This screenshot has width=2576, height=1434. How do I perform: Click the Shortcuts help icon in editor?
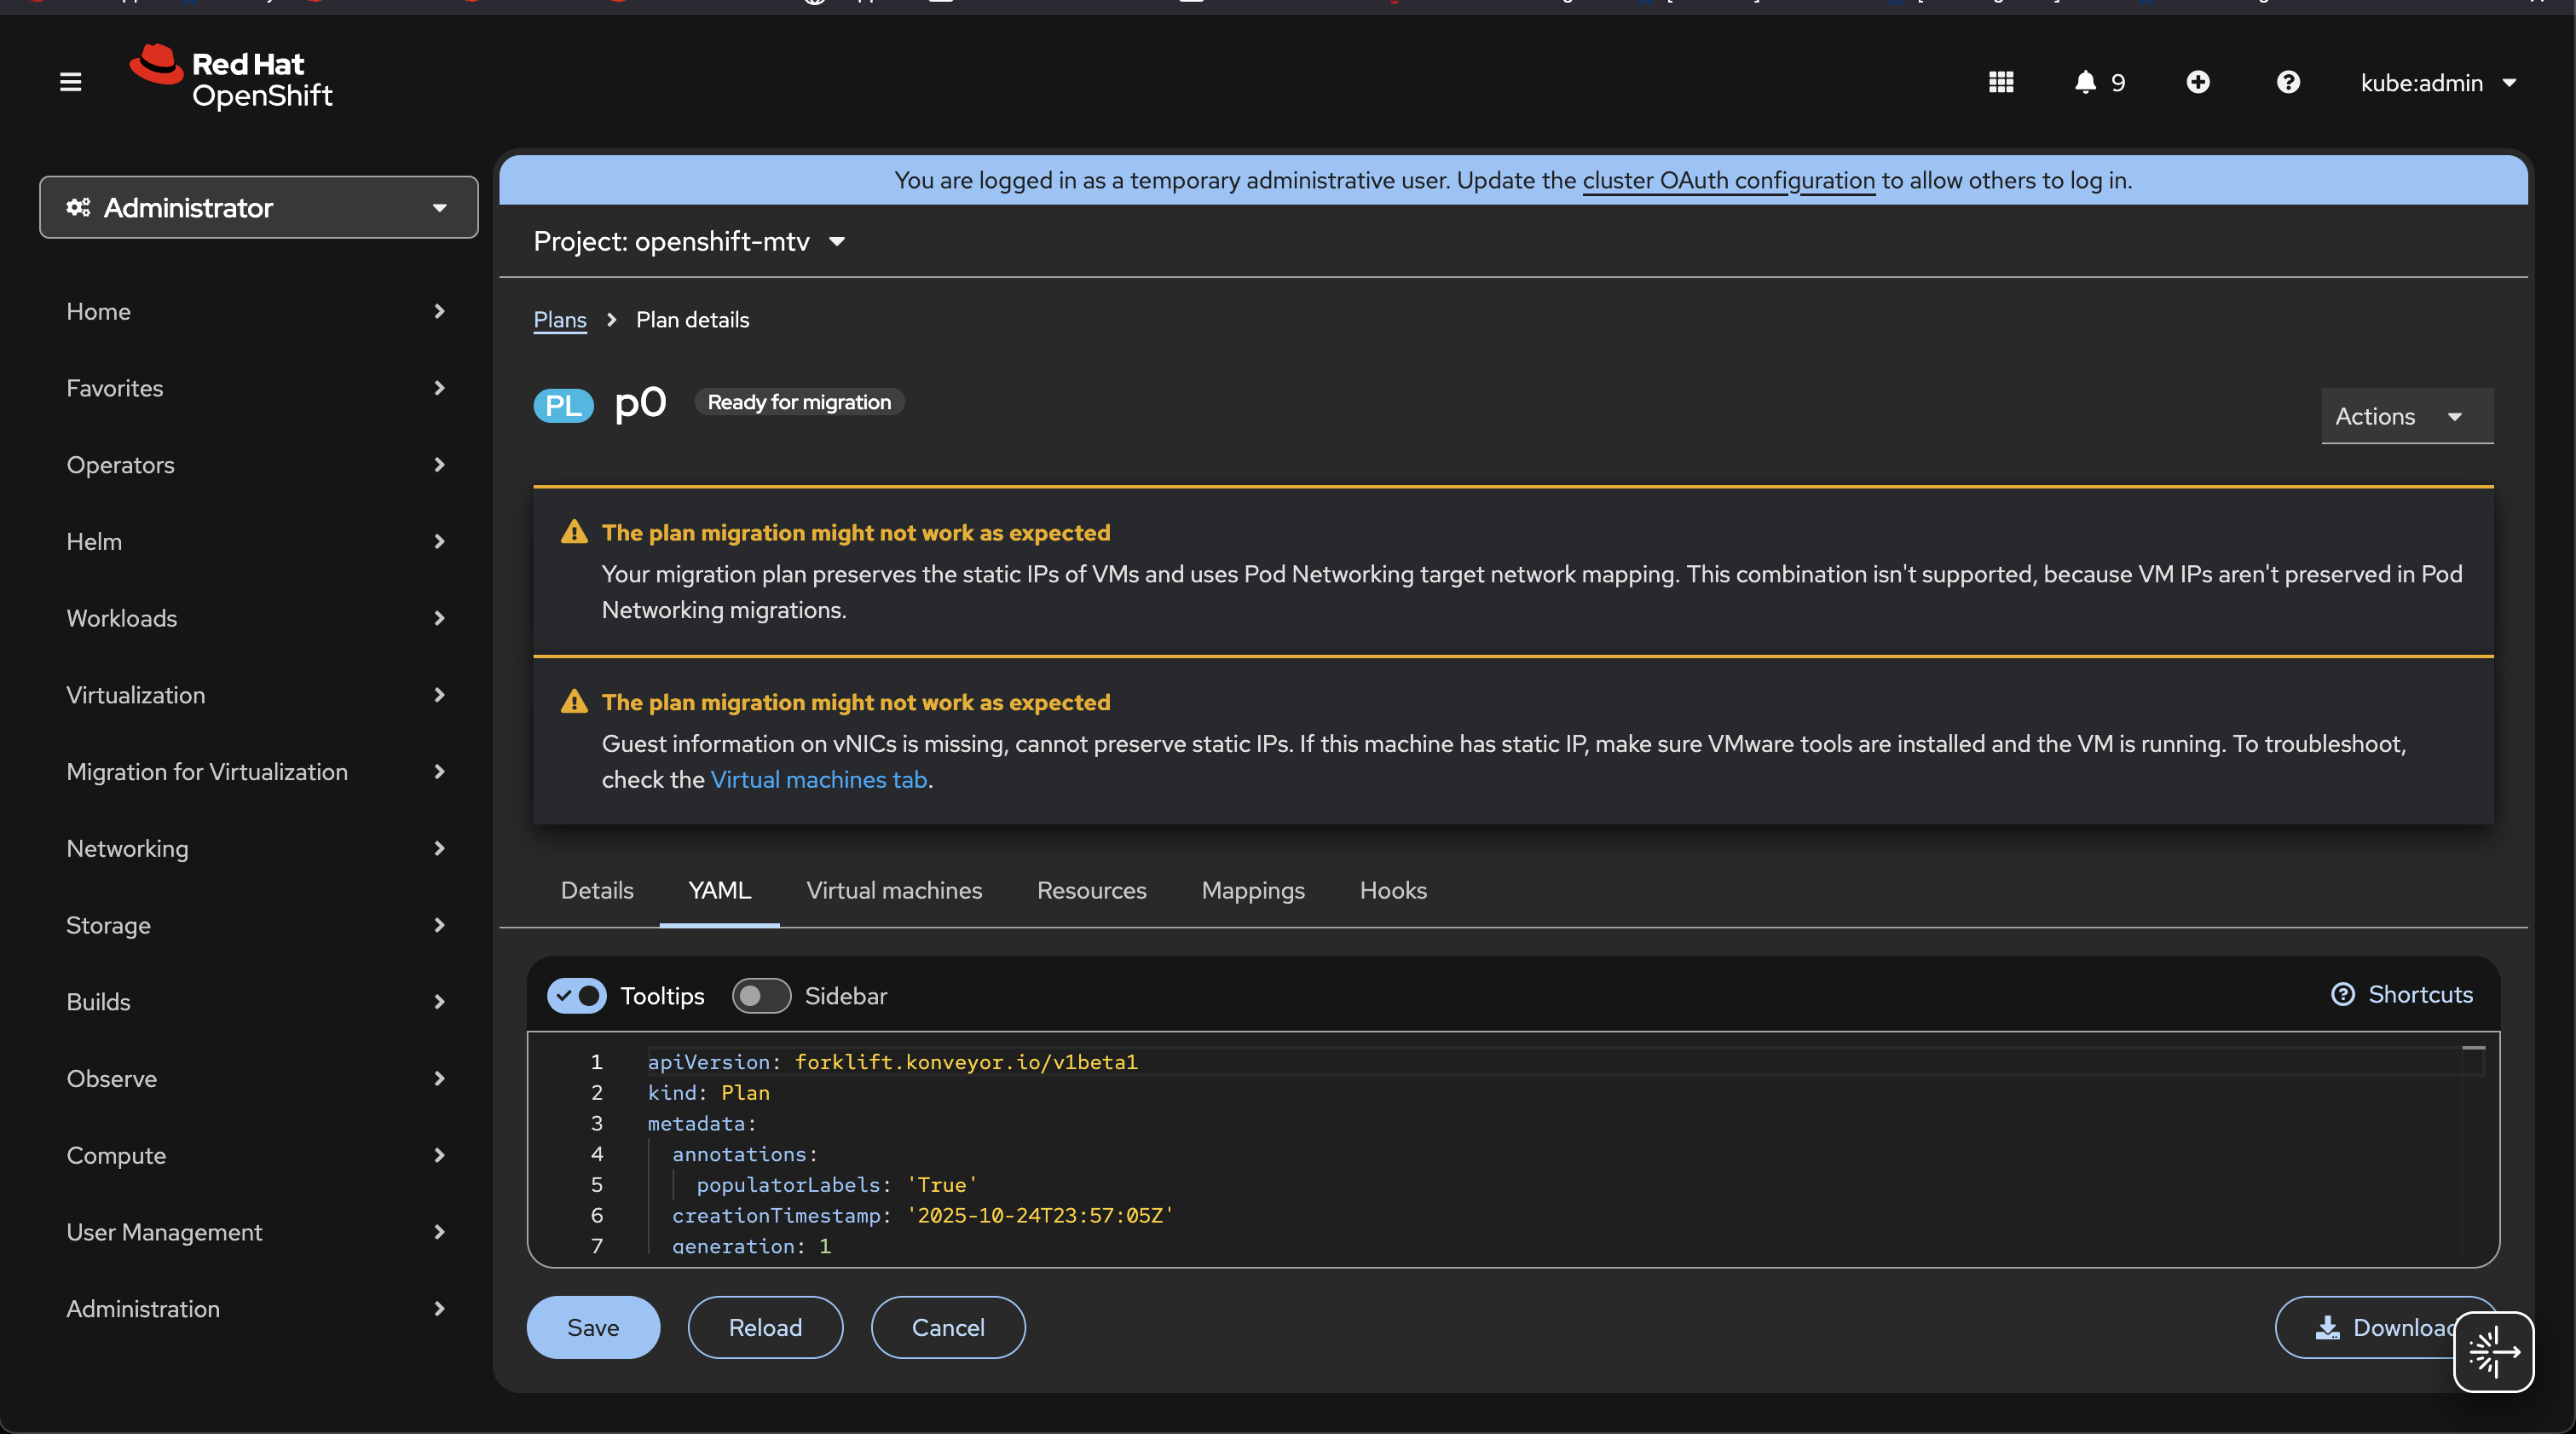pyautogui.click(x=2343, y=994)
